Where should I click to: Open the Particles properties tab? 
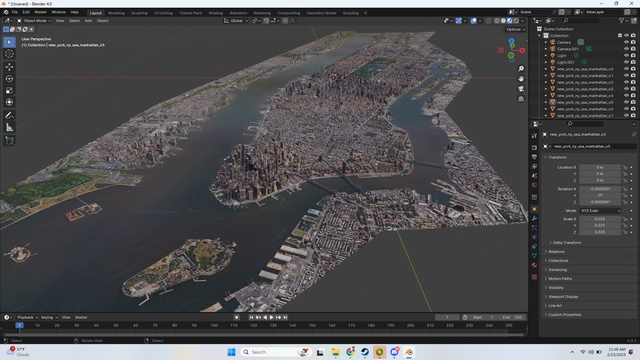point(534,227)
